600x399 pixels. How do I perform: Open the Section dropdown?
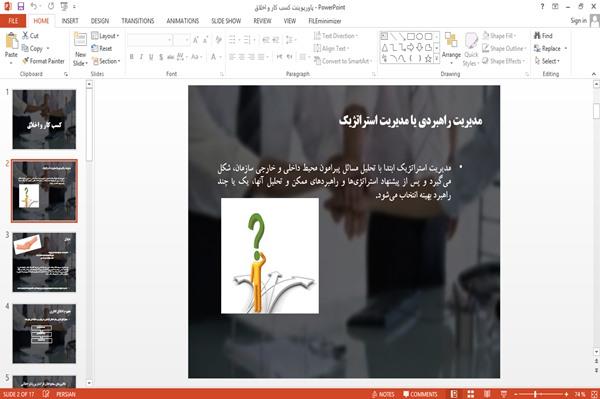106,61
